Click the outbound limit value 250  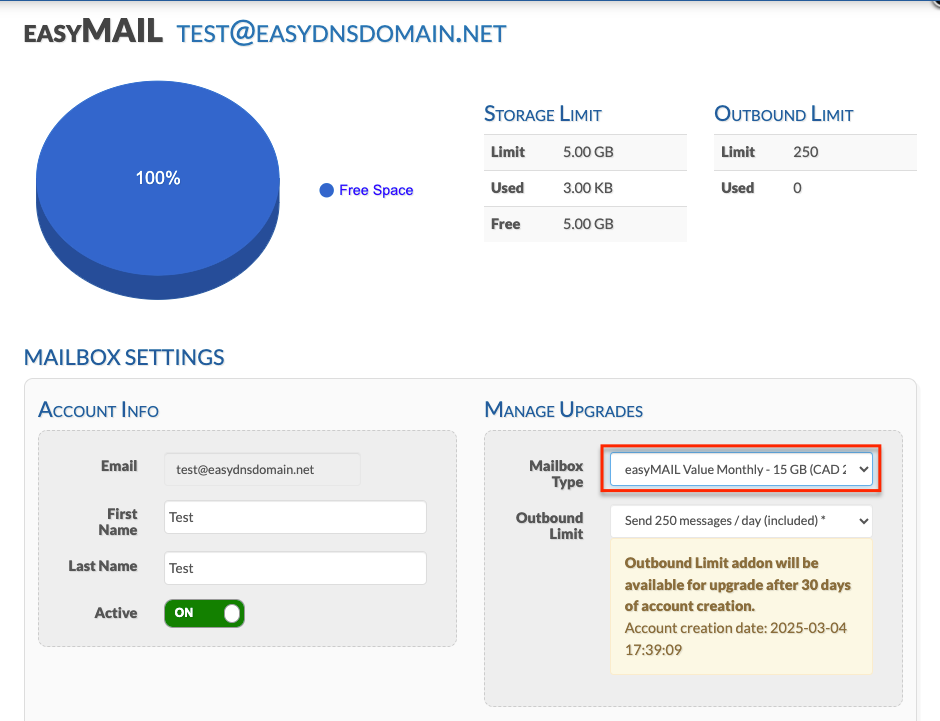coord(805,152)
